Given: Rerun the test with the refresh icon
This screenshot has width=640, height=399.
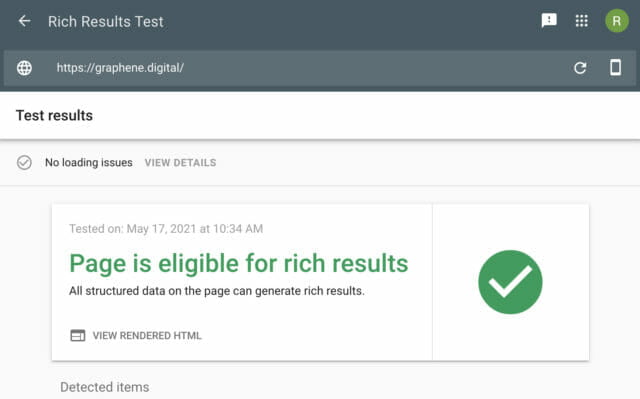Looking at the screenshot, I should [x=580, y=68].
